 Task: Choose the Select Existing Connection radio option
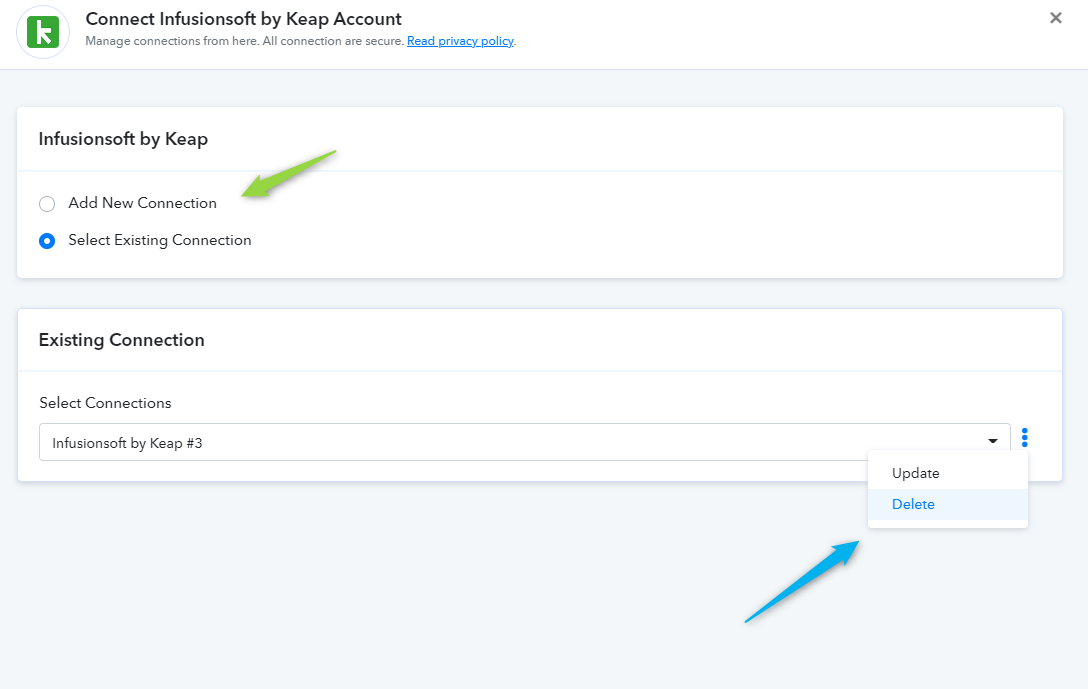pos(47,241)
